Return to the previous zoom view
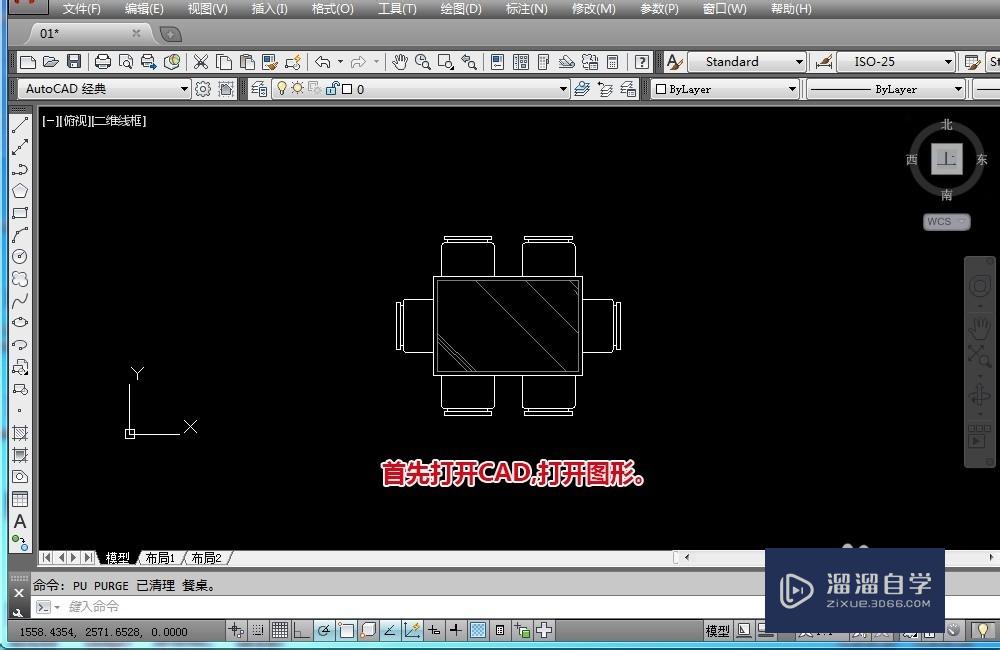 469,62
